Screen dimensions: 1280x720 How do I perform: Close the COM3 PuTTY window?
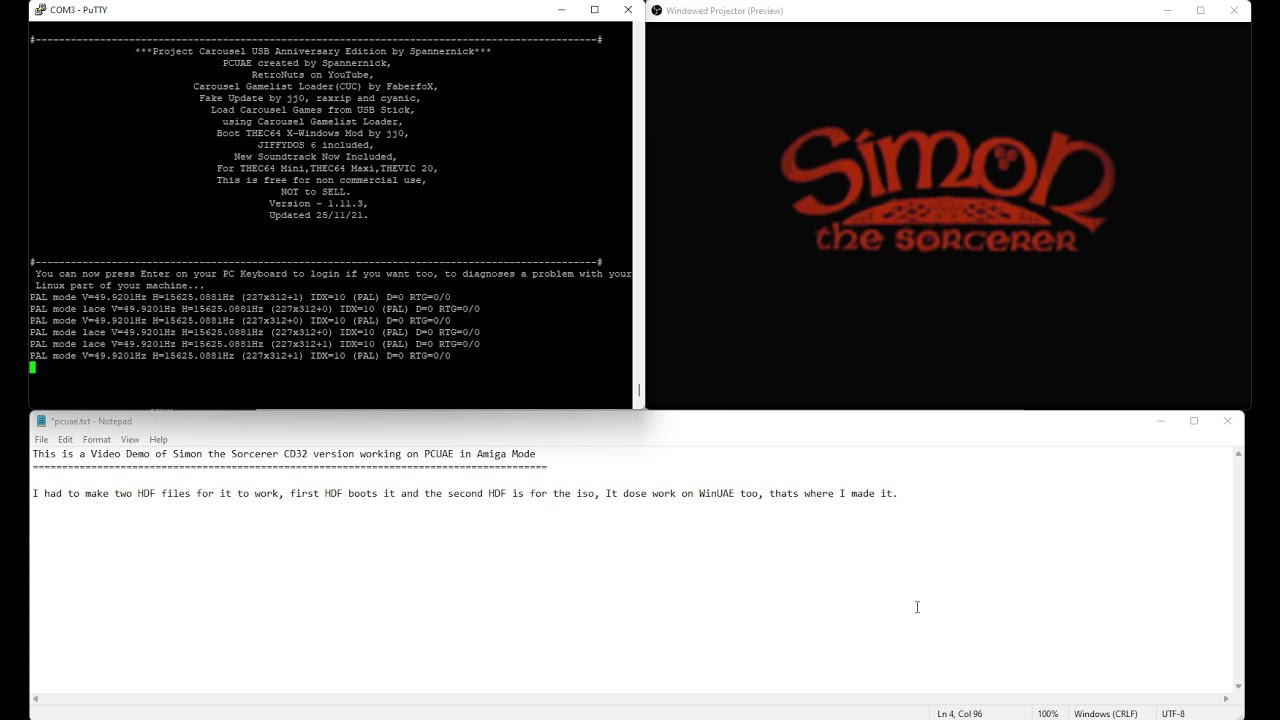point(628,10)
